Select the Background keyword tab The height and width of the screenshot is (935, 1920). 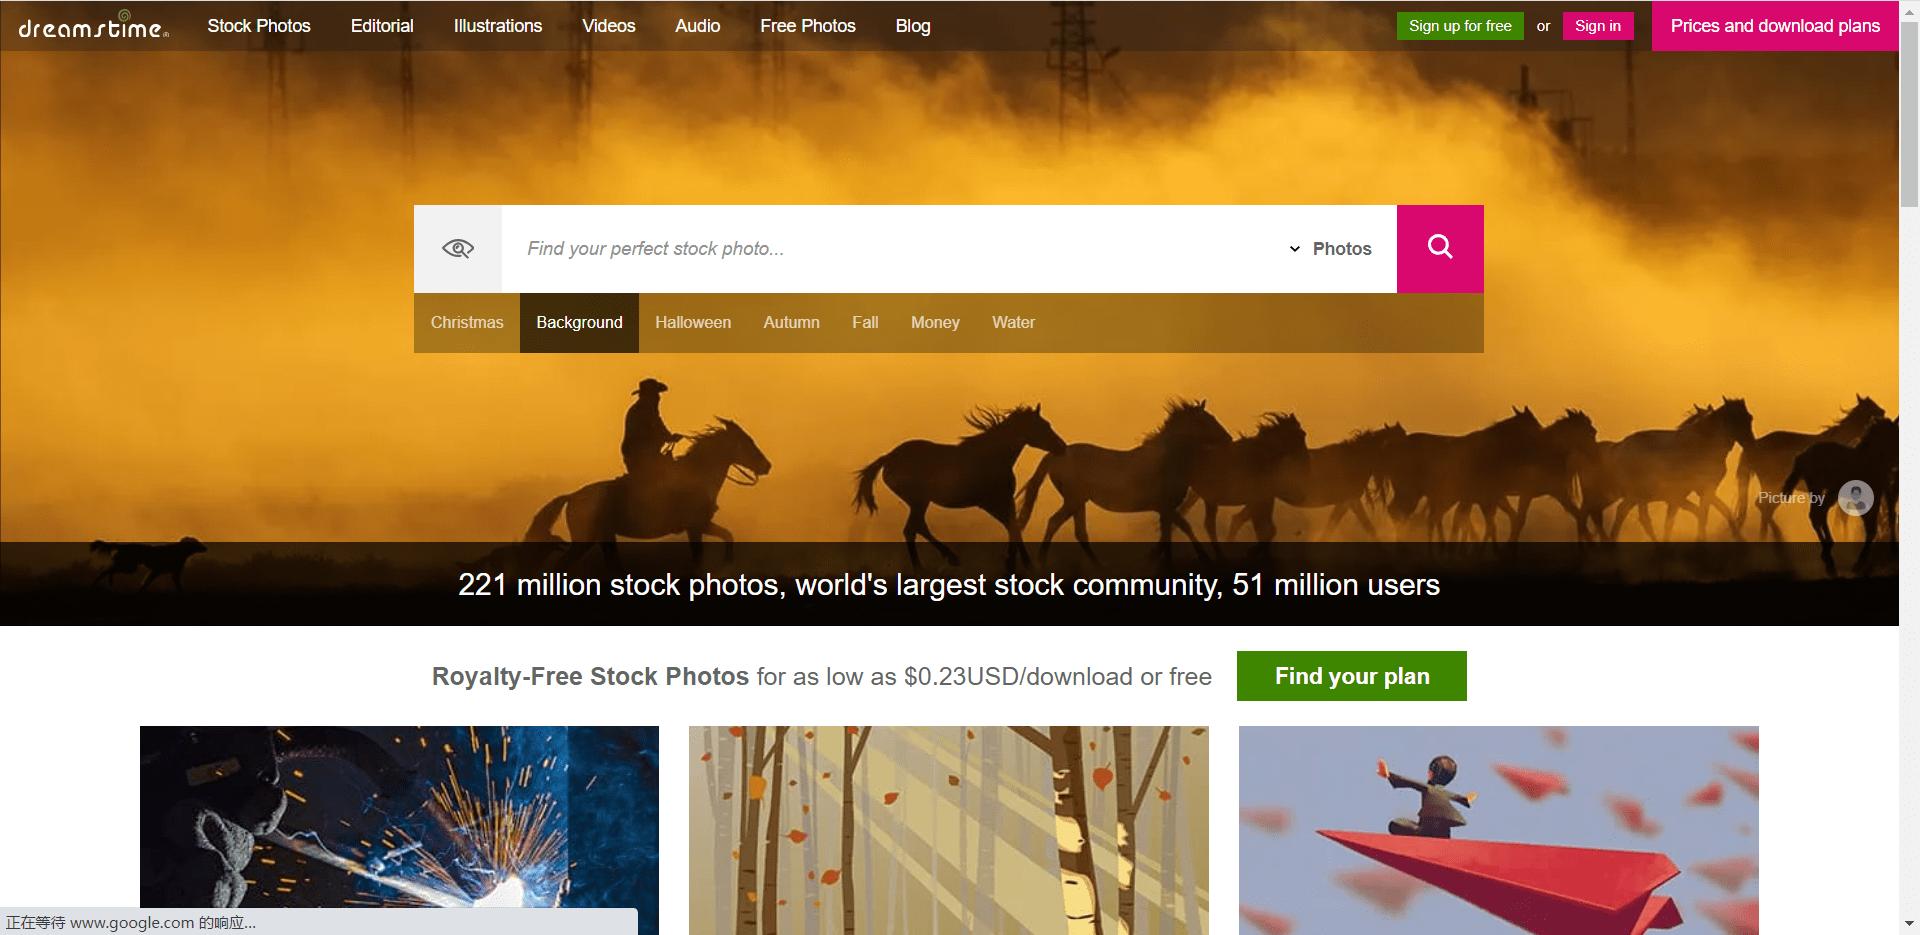[x=579, y=322]
